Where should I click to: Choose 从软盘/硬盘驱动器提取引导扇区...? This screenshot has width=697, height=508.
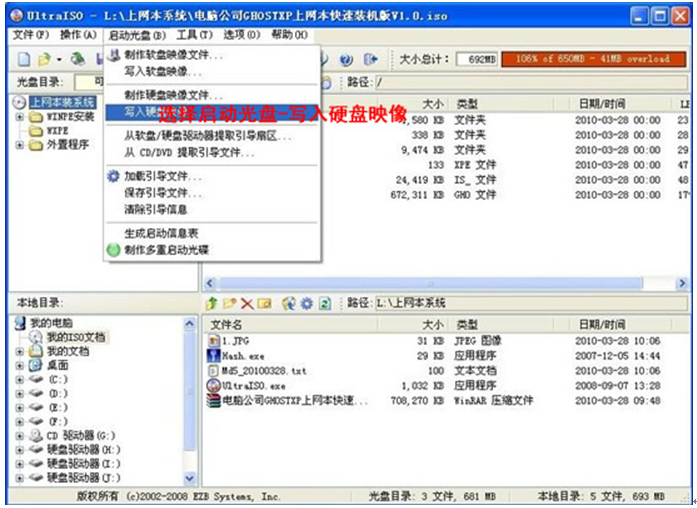(212, 136)
